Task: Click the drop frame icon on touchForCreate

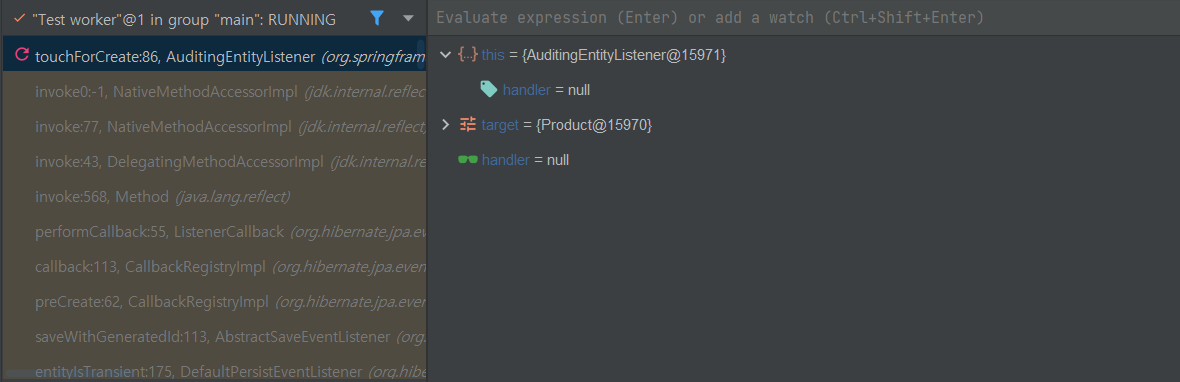Action: tap(22, 54)
